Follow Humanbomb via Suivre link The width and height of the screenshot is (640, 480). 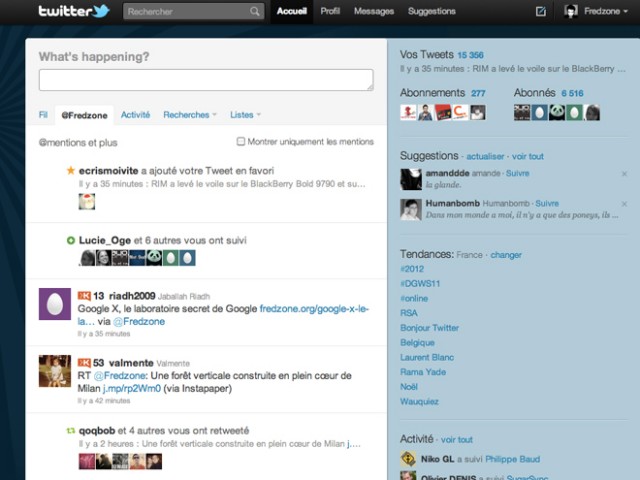pyautogui.click(x=547, y=203)
